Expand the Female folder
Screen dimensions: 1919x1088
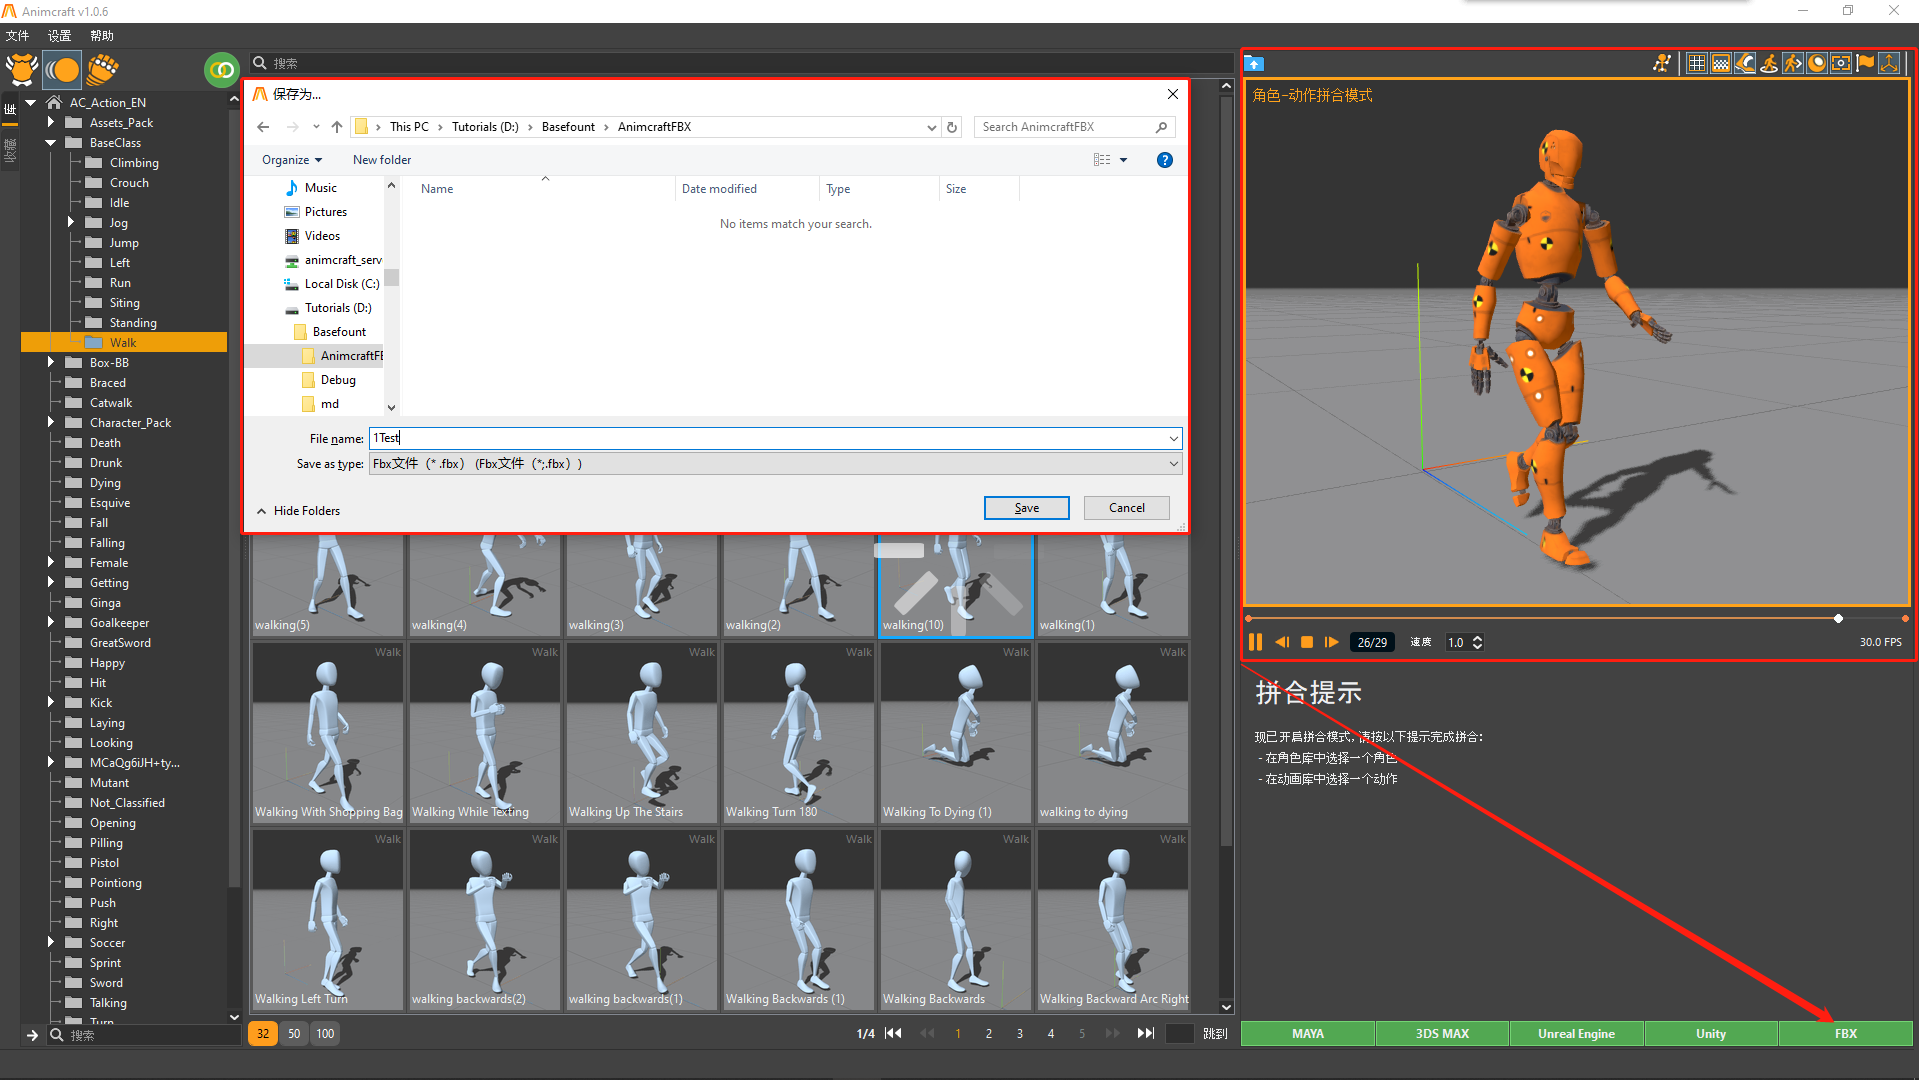pos(50,562)
